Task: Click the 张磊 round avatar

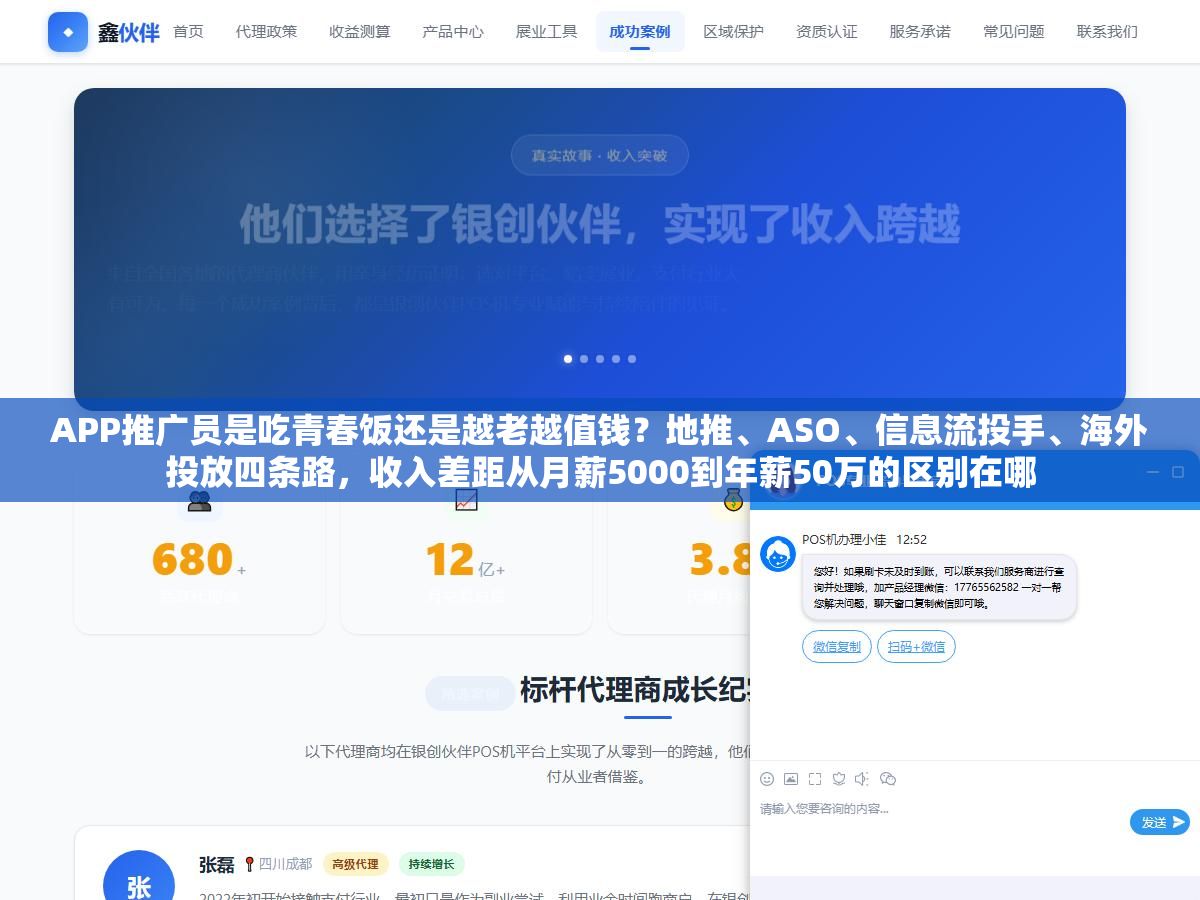Action: point(139,875)
